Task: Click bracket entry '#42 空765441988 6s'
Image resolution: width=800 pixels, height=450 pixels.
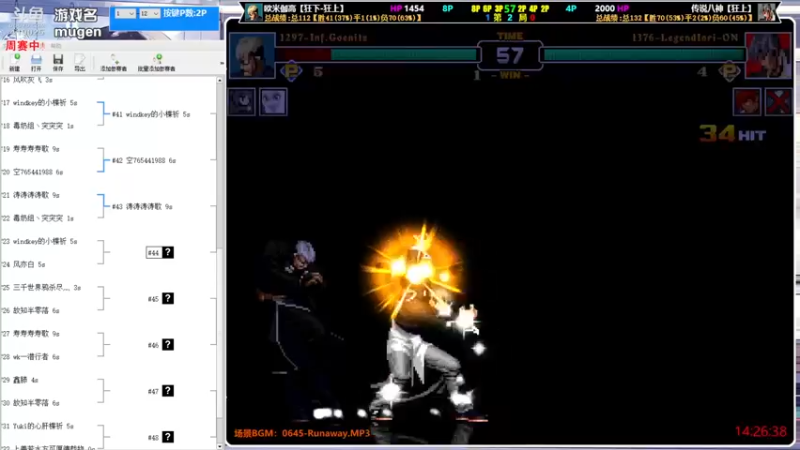Action: pyautogui.click(x=144, y=160)
